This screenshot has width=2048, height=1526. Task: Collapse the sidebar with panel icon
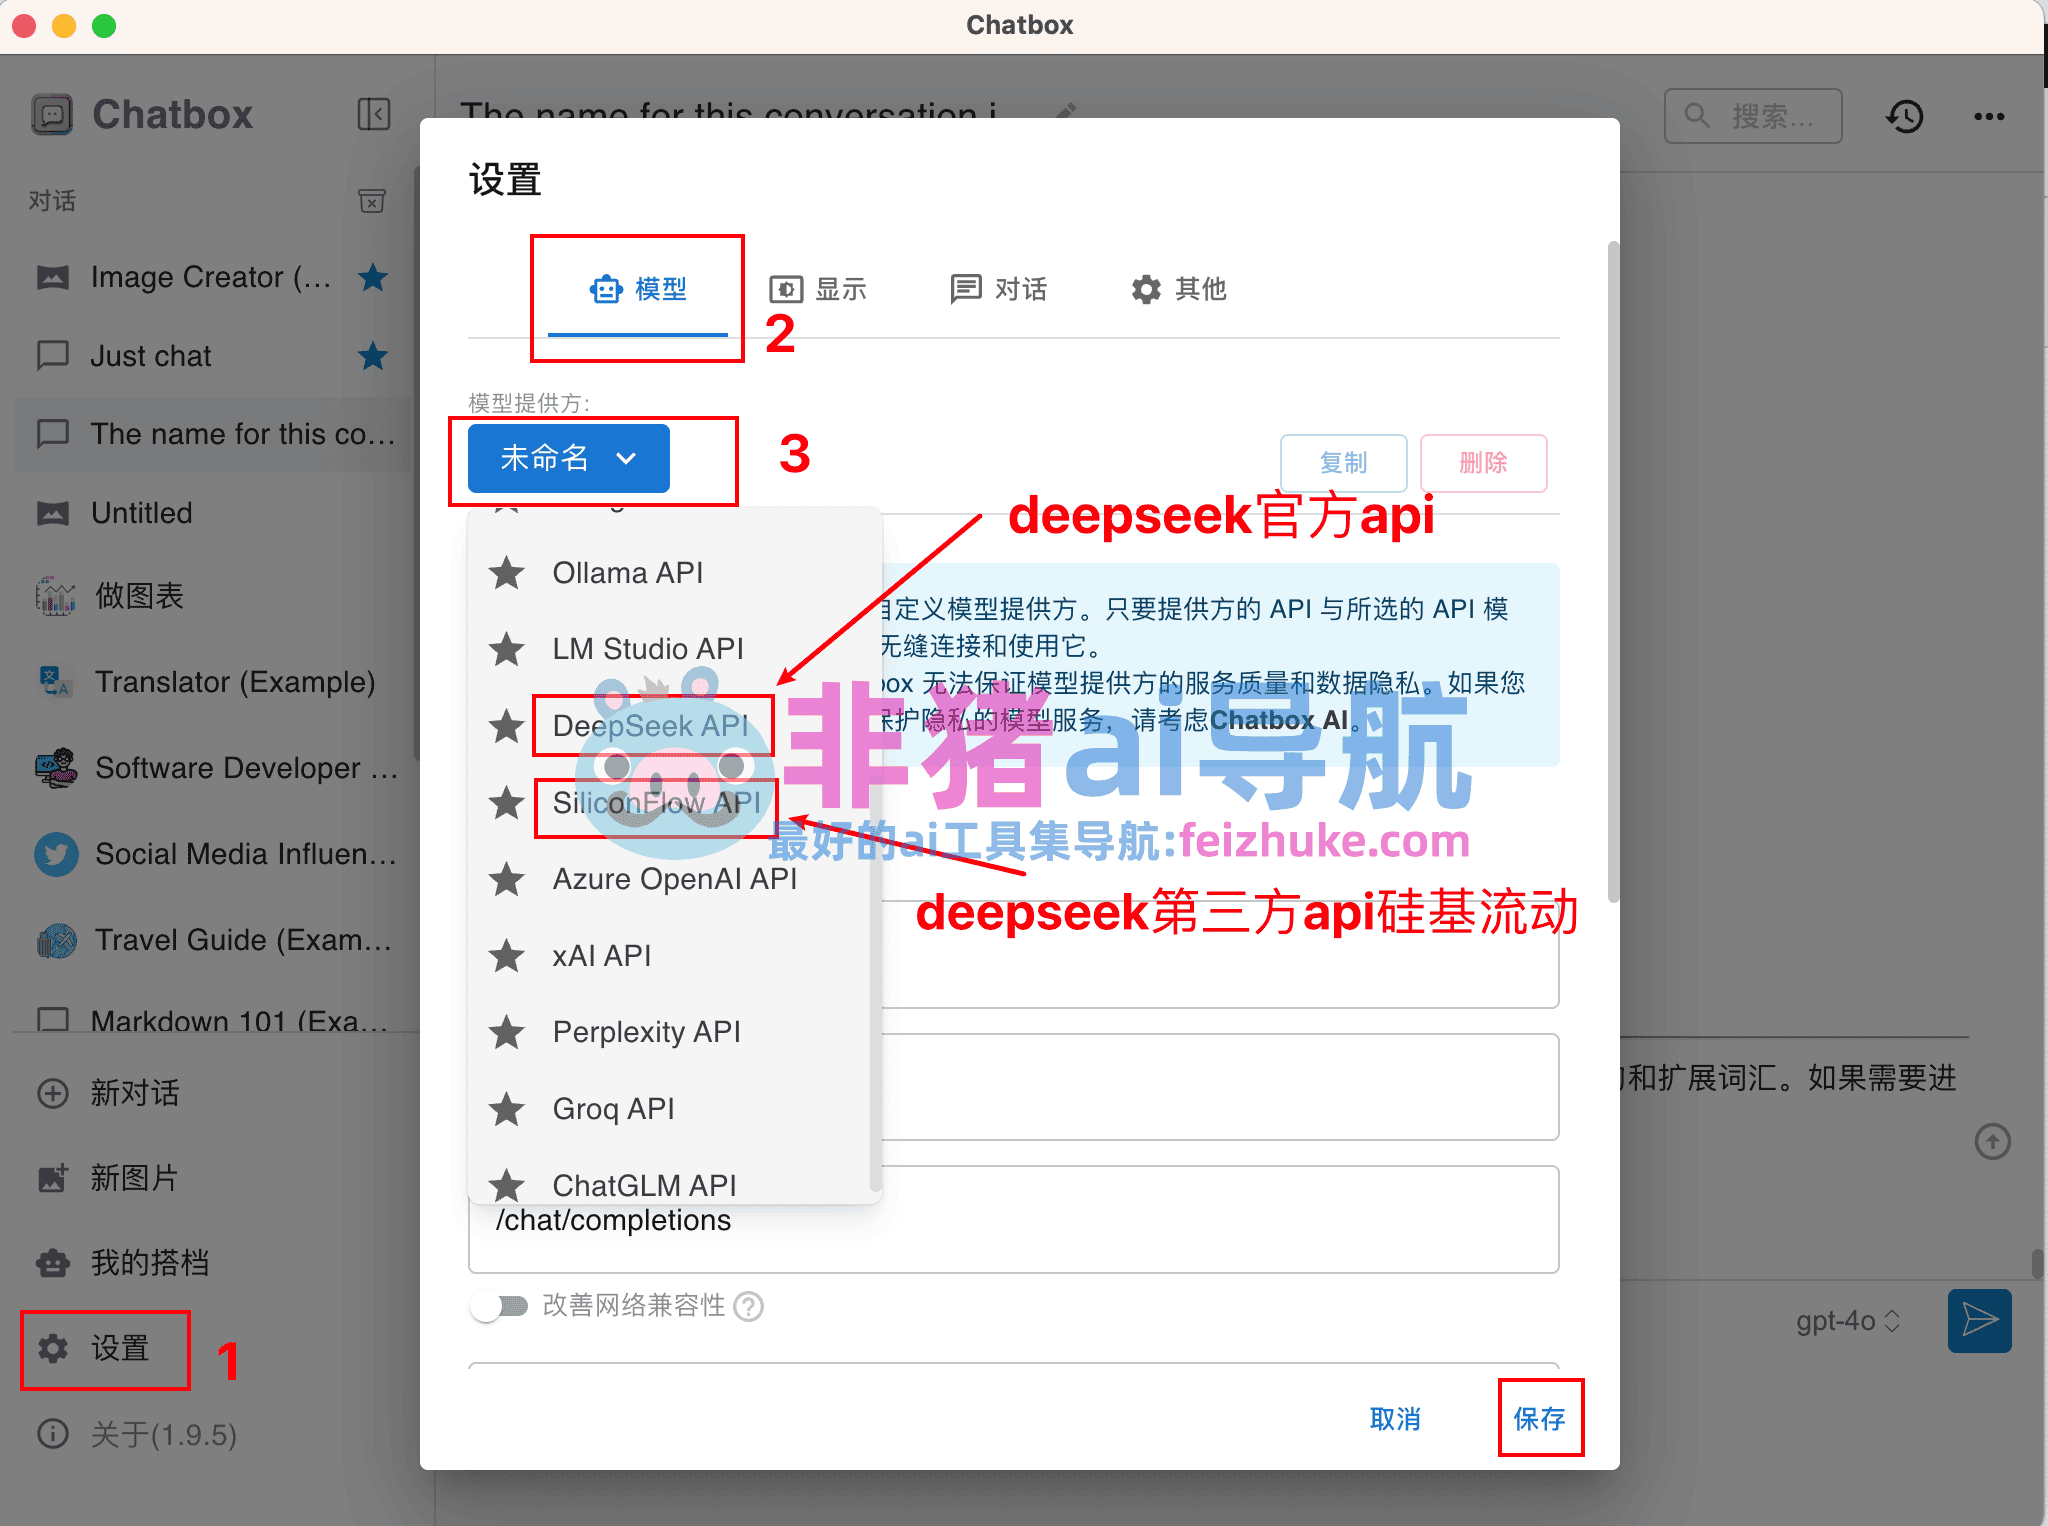pyautogui.click(x=373, y=114)
